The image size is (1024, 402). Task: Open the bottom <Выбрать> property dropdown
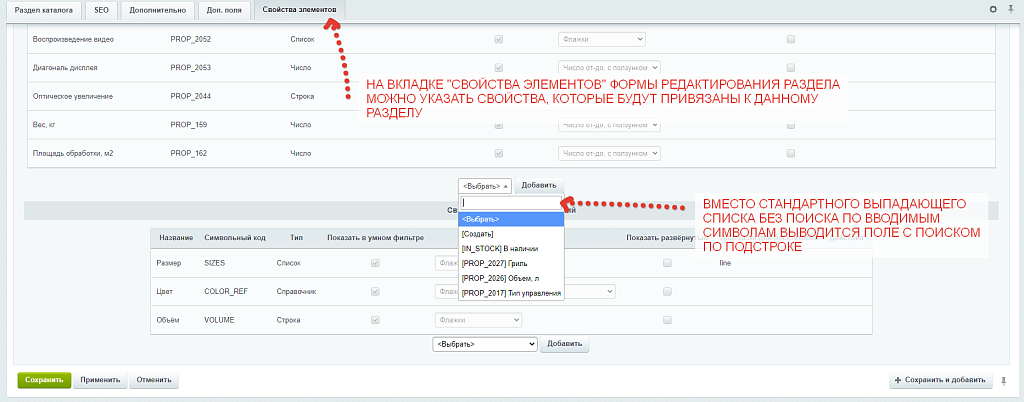click(485, 344)
